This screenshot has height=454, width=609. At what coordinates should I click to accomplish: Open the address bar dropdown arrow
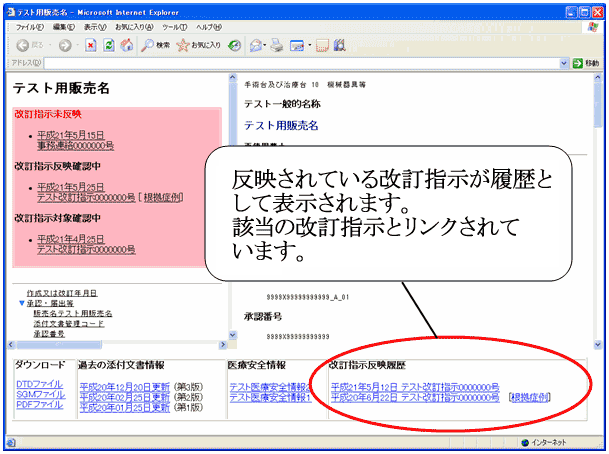pos(564,63)
